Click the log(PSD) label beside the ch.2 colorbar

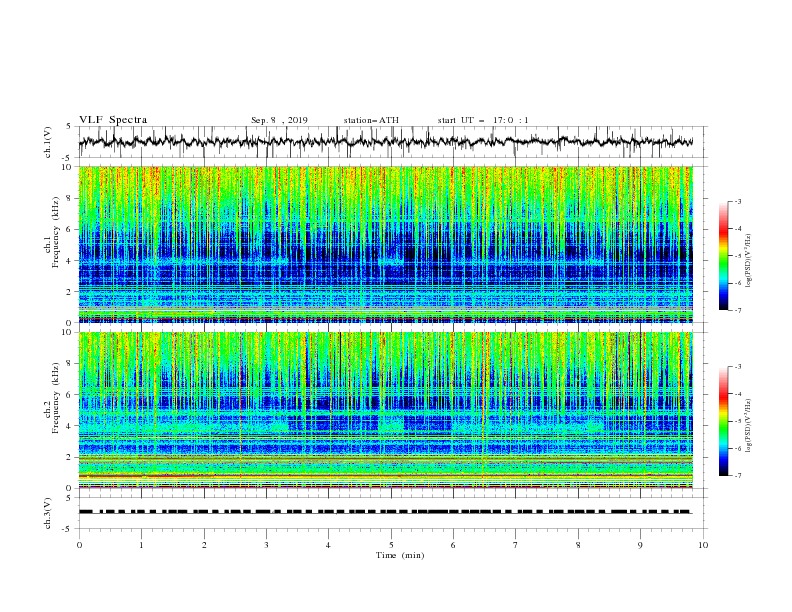(748, 426)
